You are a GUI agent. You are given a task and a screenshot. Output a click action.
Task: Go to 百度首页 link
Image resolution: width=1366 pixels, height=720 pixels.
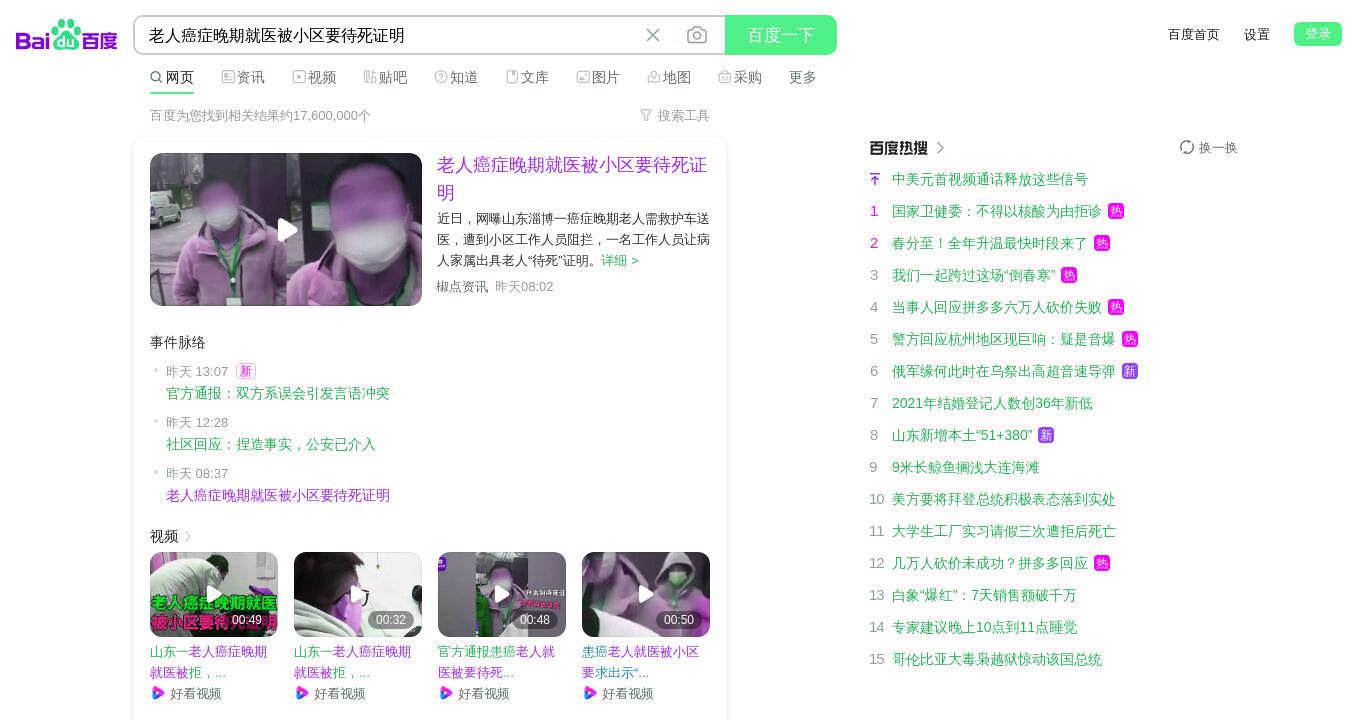coord(1194,34)
